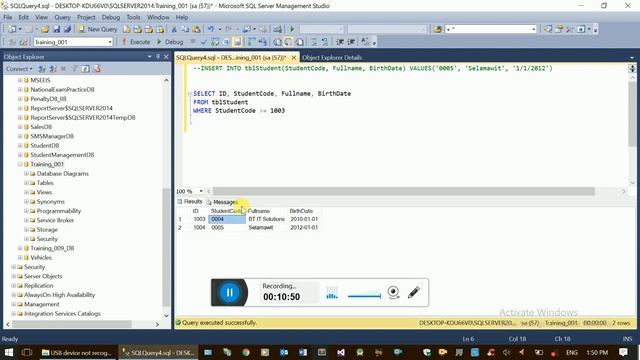Open the Help menu
Image resolution: width=640 pixels, height=360 pixels.
tap(182, 17)
